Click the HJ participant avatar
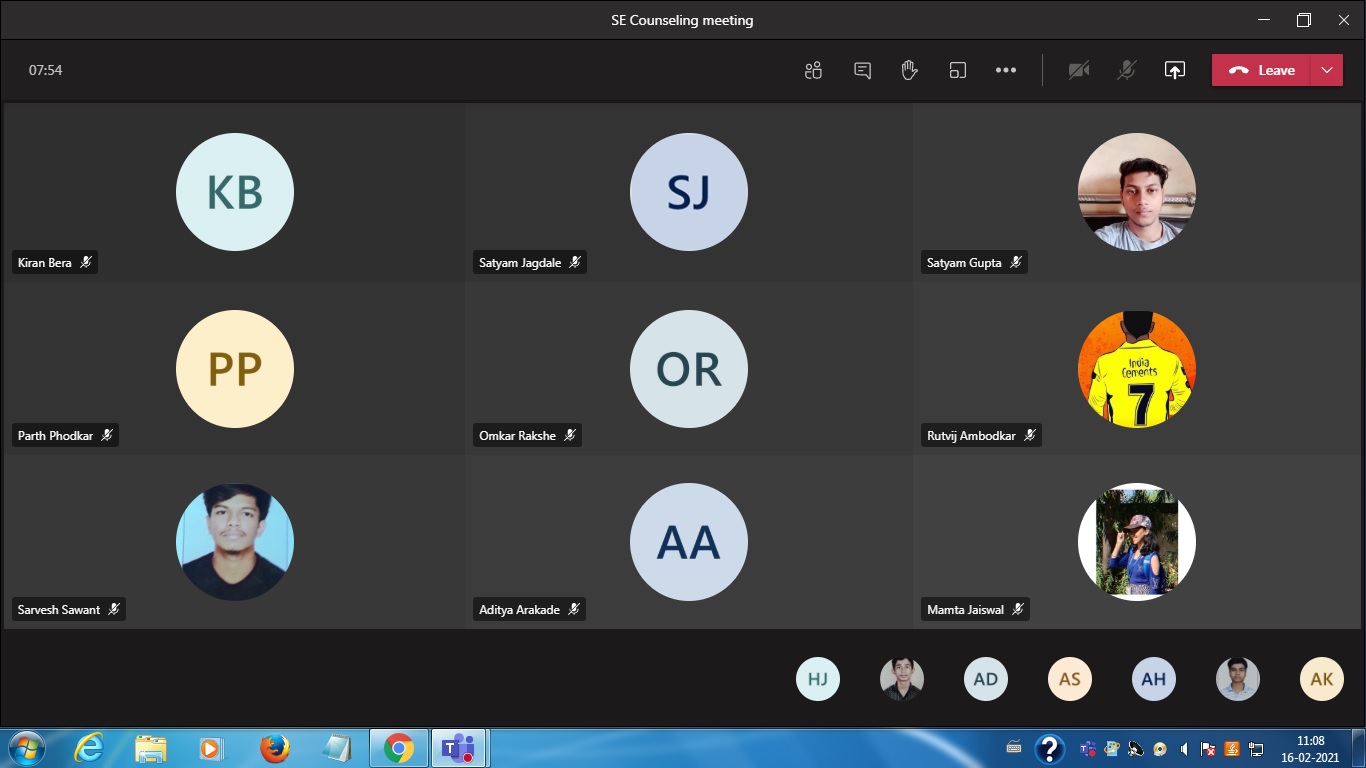This screenshot has height=768, width=1366. pyautogui.click(x=818, y=679)
